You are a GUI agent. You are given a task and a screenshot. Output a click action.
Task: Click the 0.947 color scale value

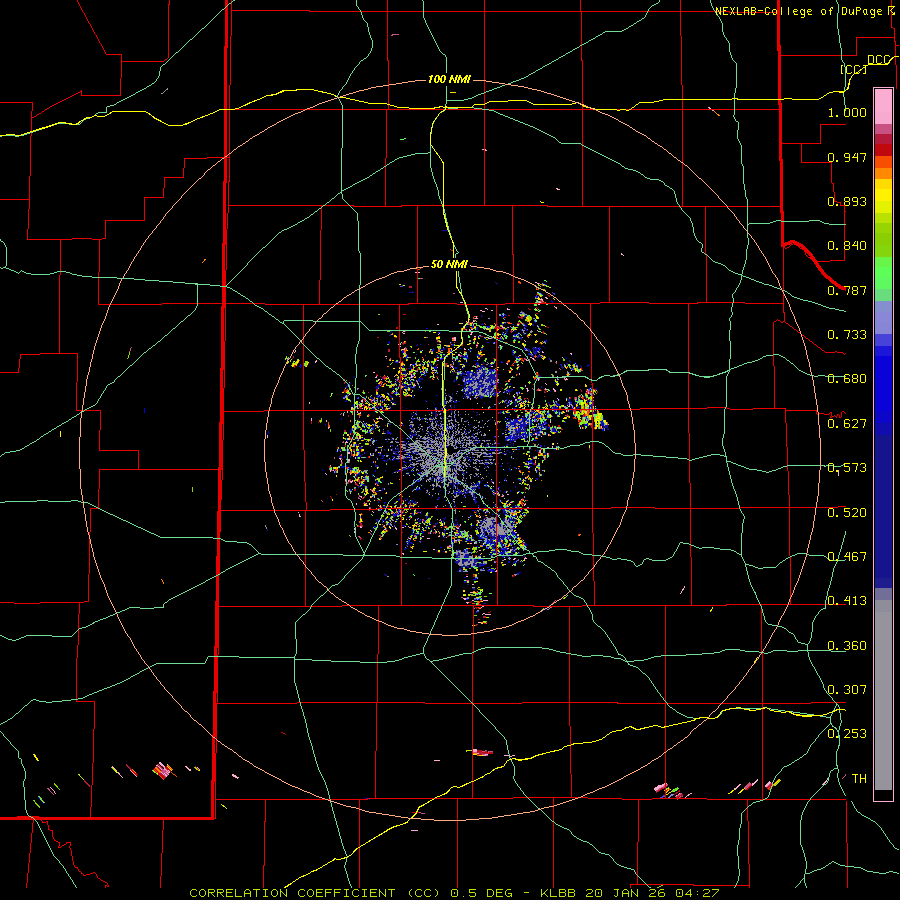[x=847, y=157]
